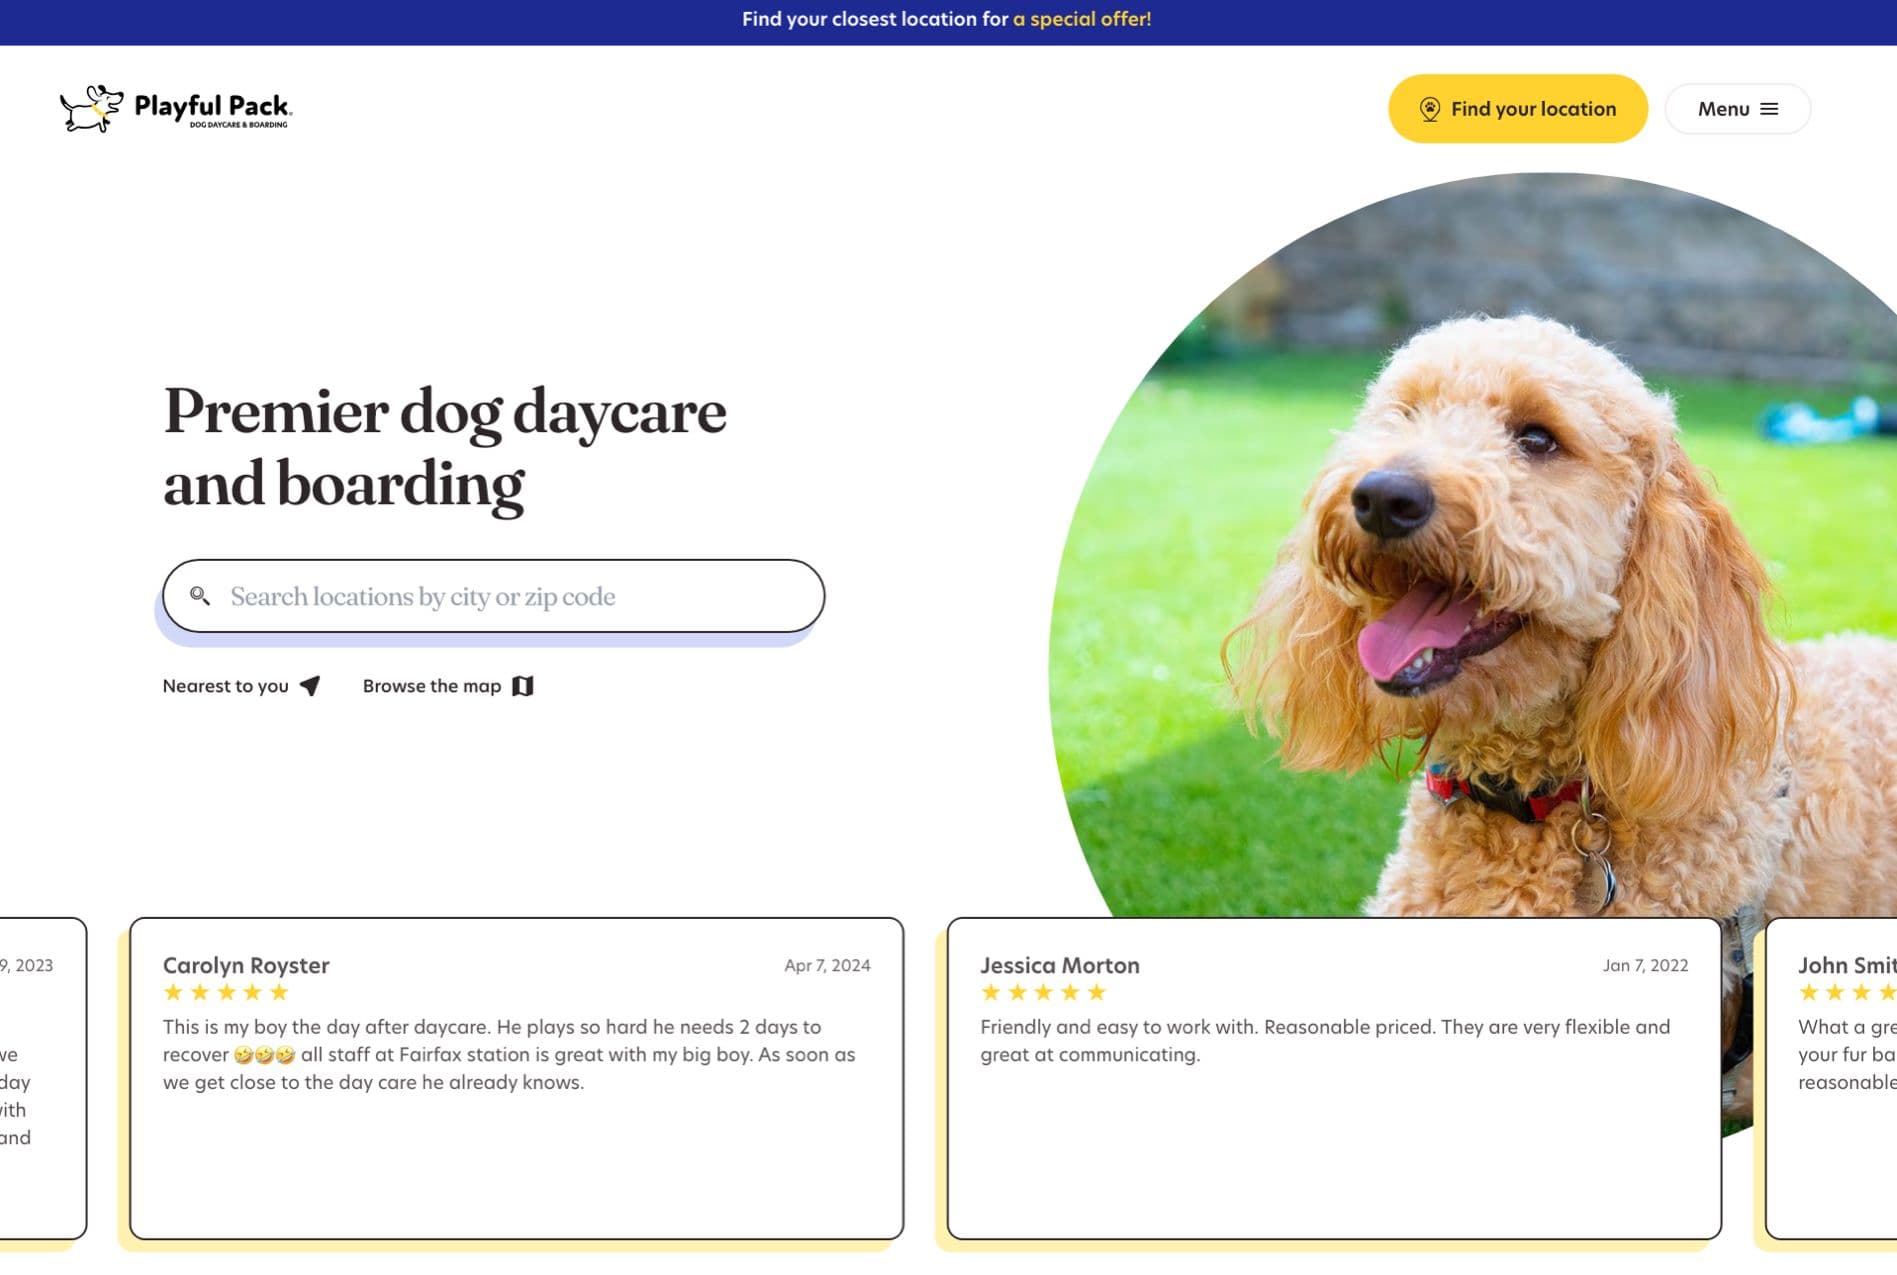Select the Nearest to you link
Viewport: 1897px width, 1275px height.
(x=226, y=686)
